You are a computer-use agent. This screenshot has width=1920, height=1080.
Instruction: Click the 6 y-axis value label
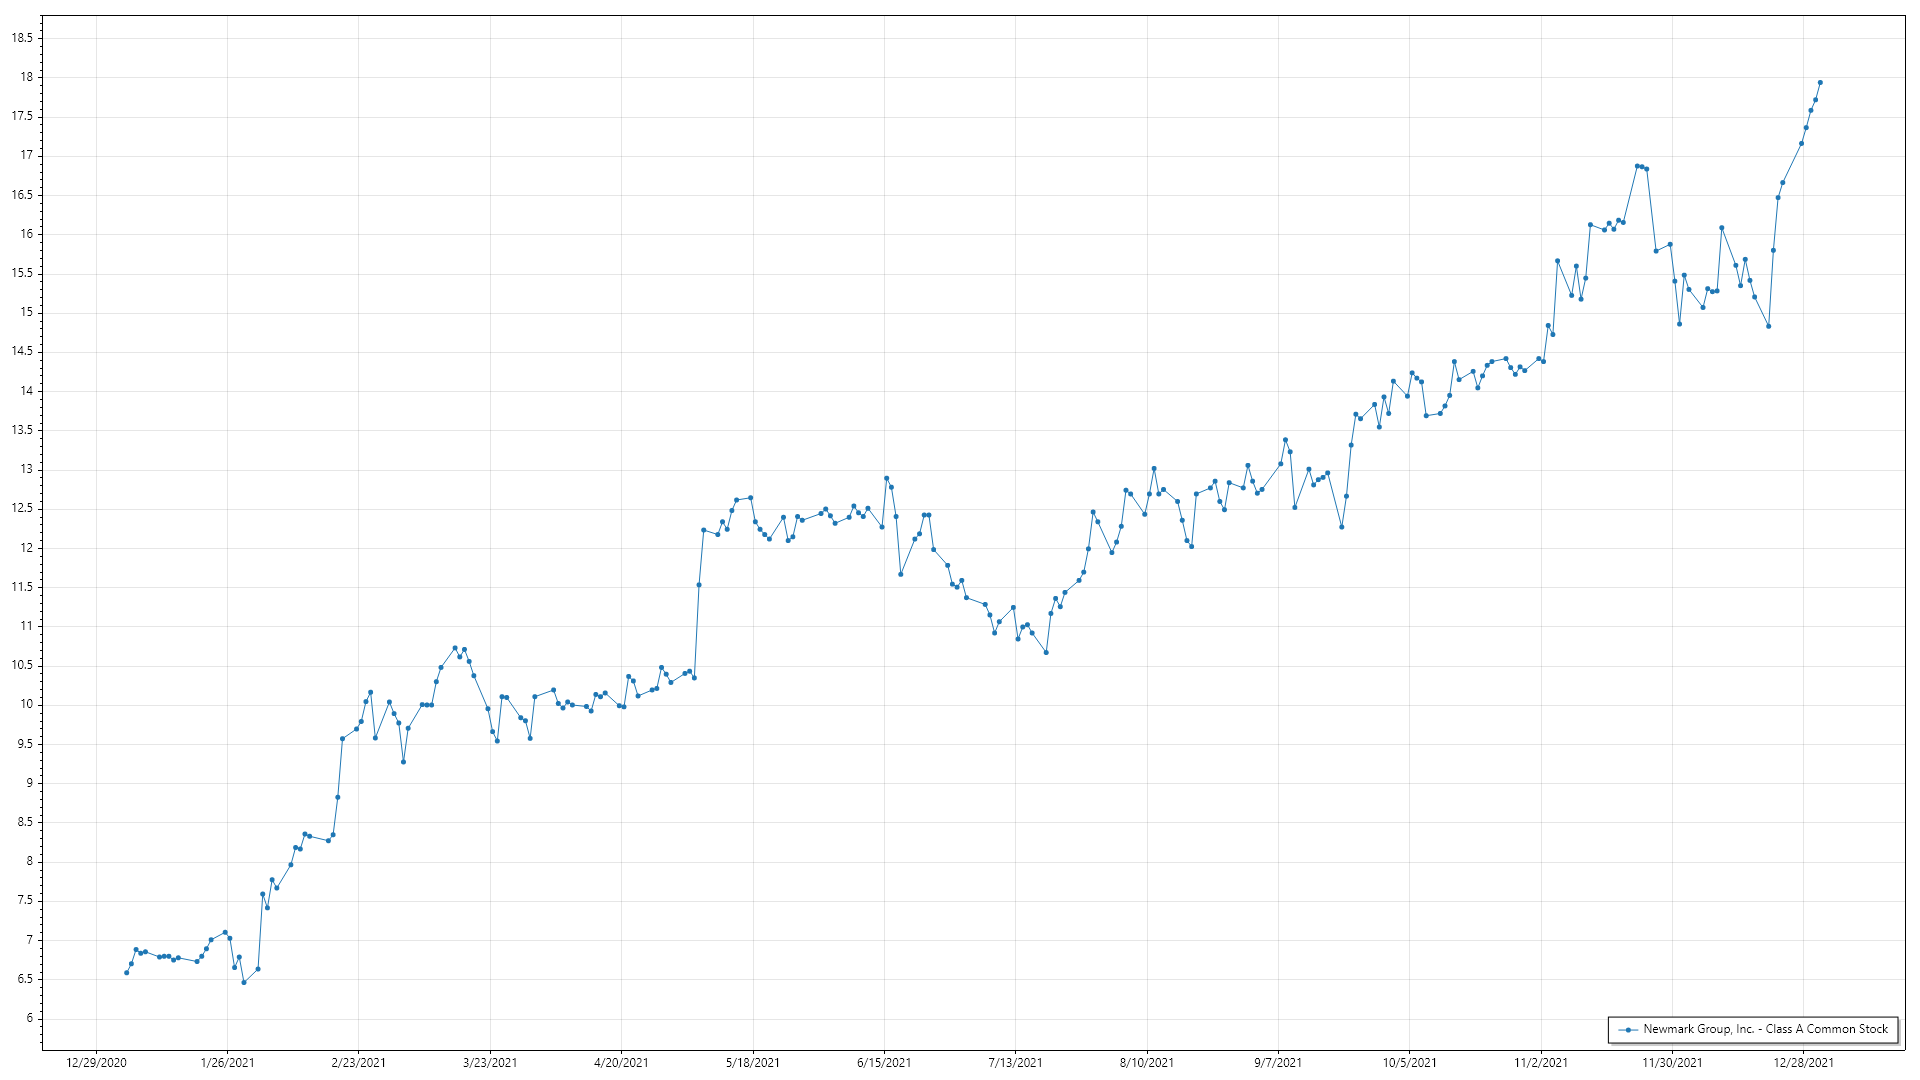click(x=29, y=1018)
